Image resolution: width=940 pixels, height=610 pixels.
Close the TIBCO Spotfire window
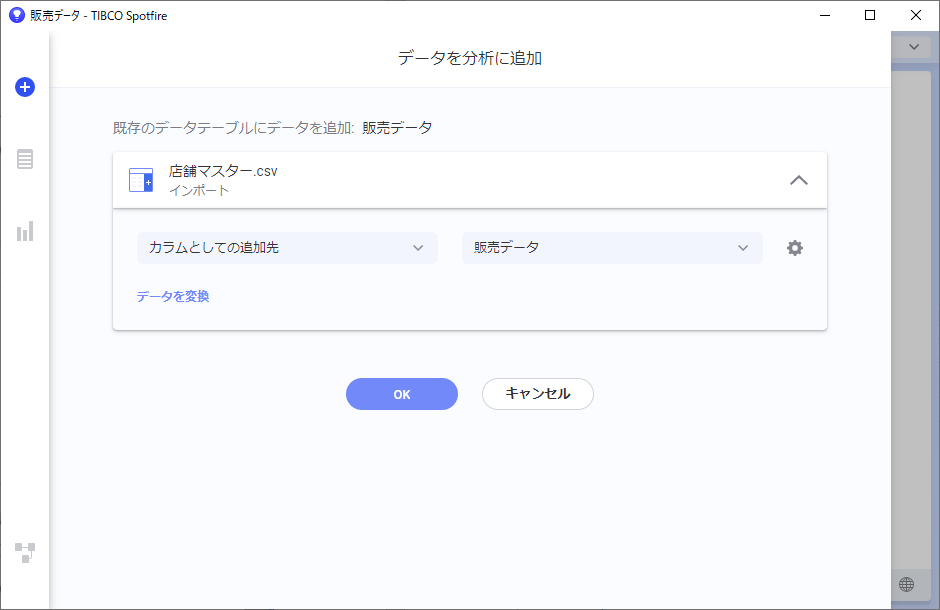click(915, 16)
